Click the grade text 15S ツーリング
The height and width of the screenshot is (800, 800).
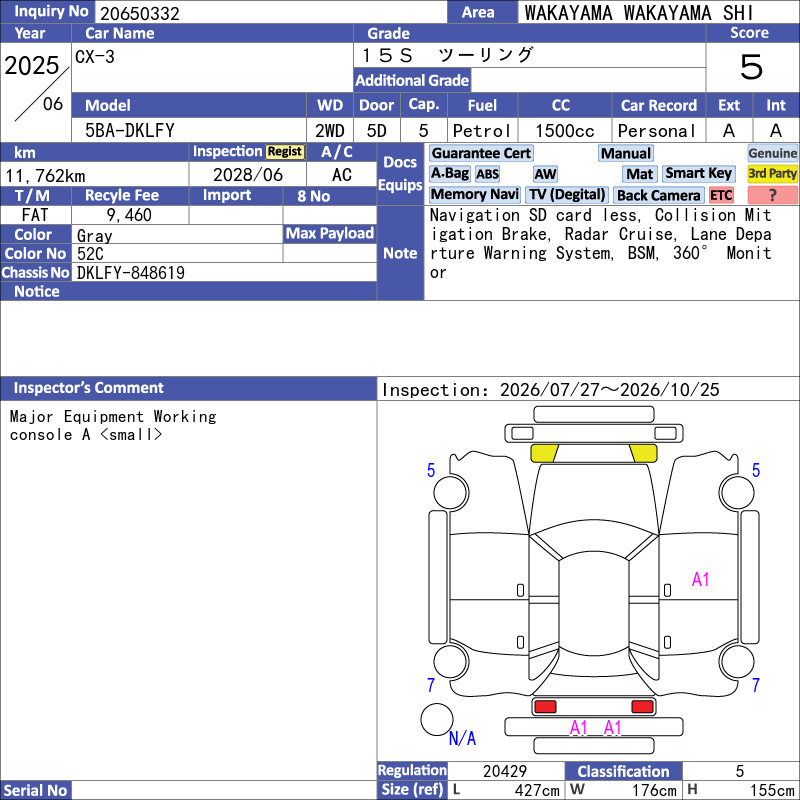pyautogui.click(x=447, y=55)
